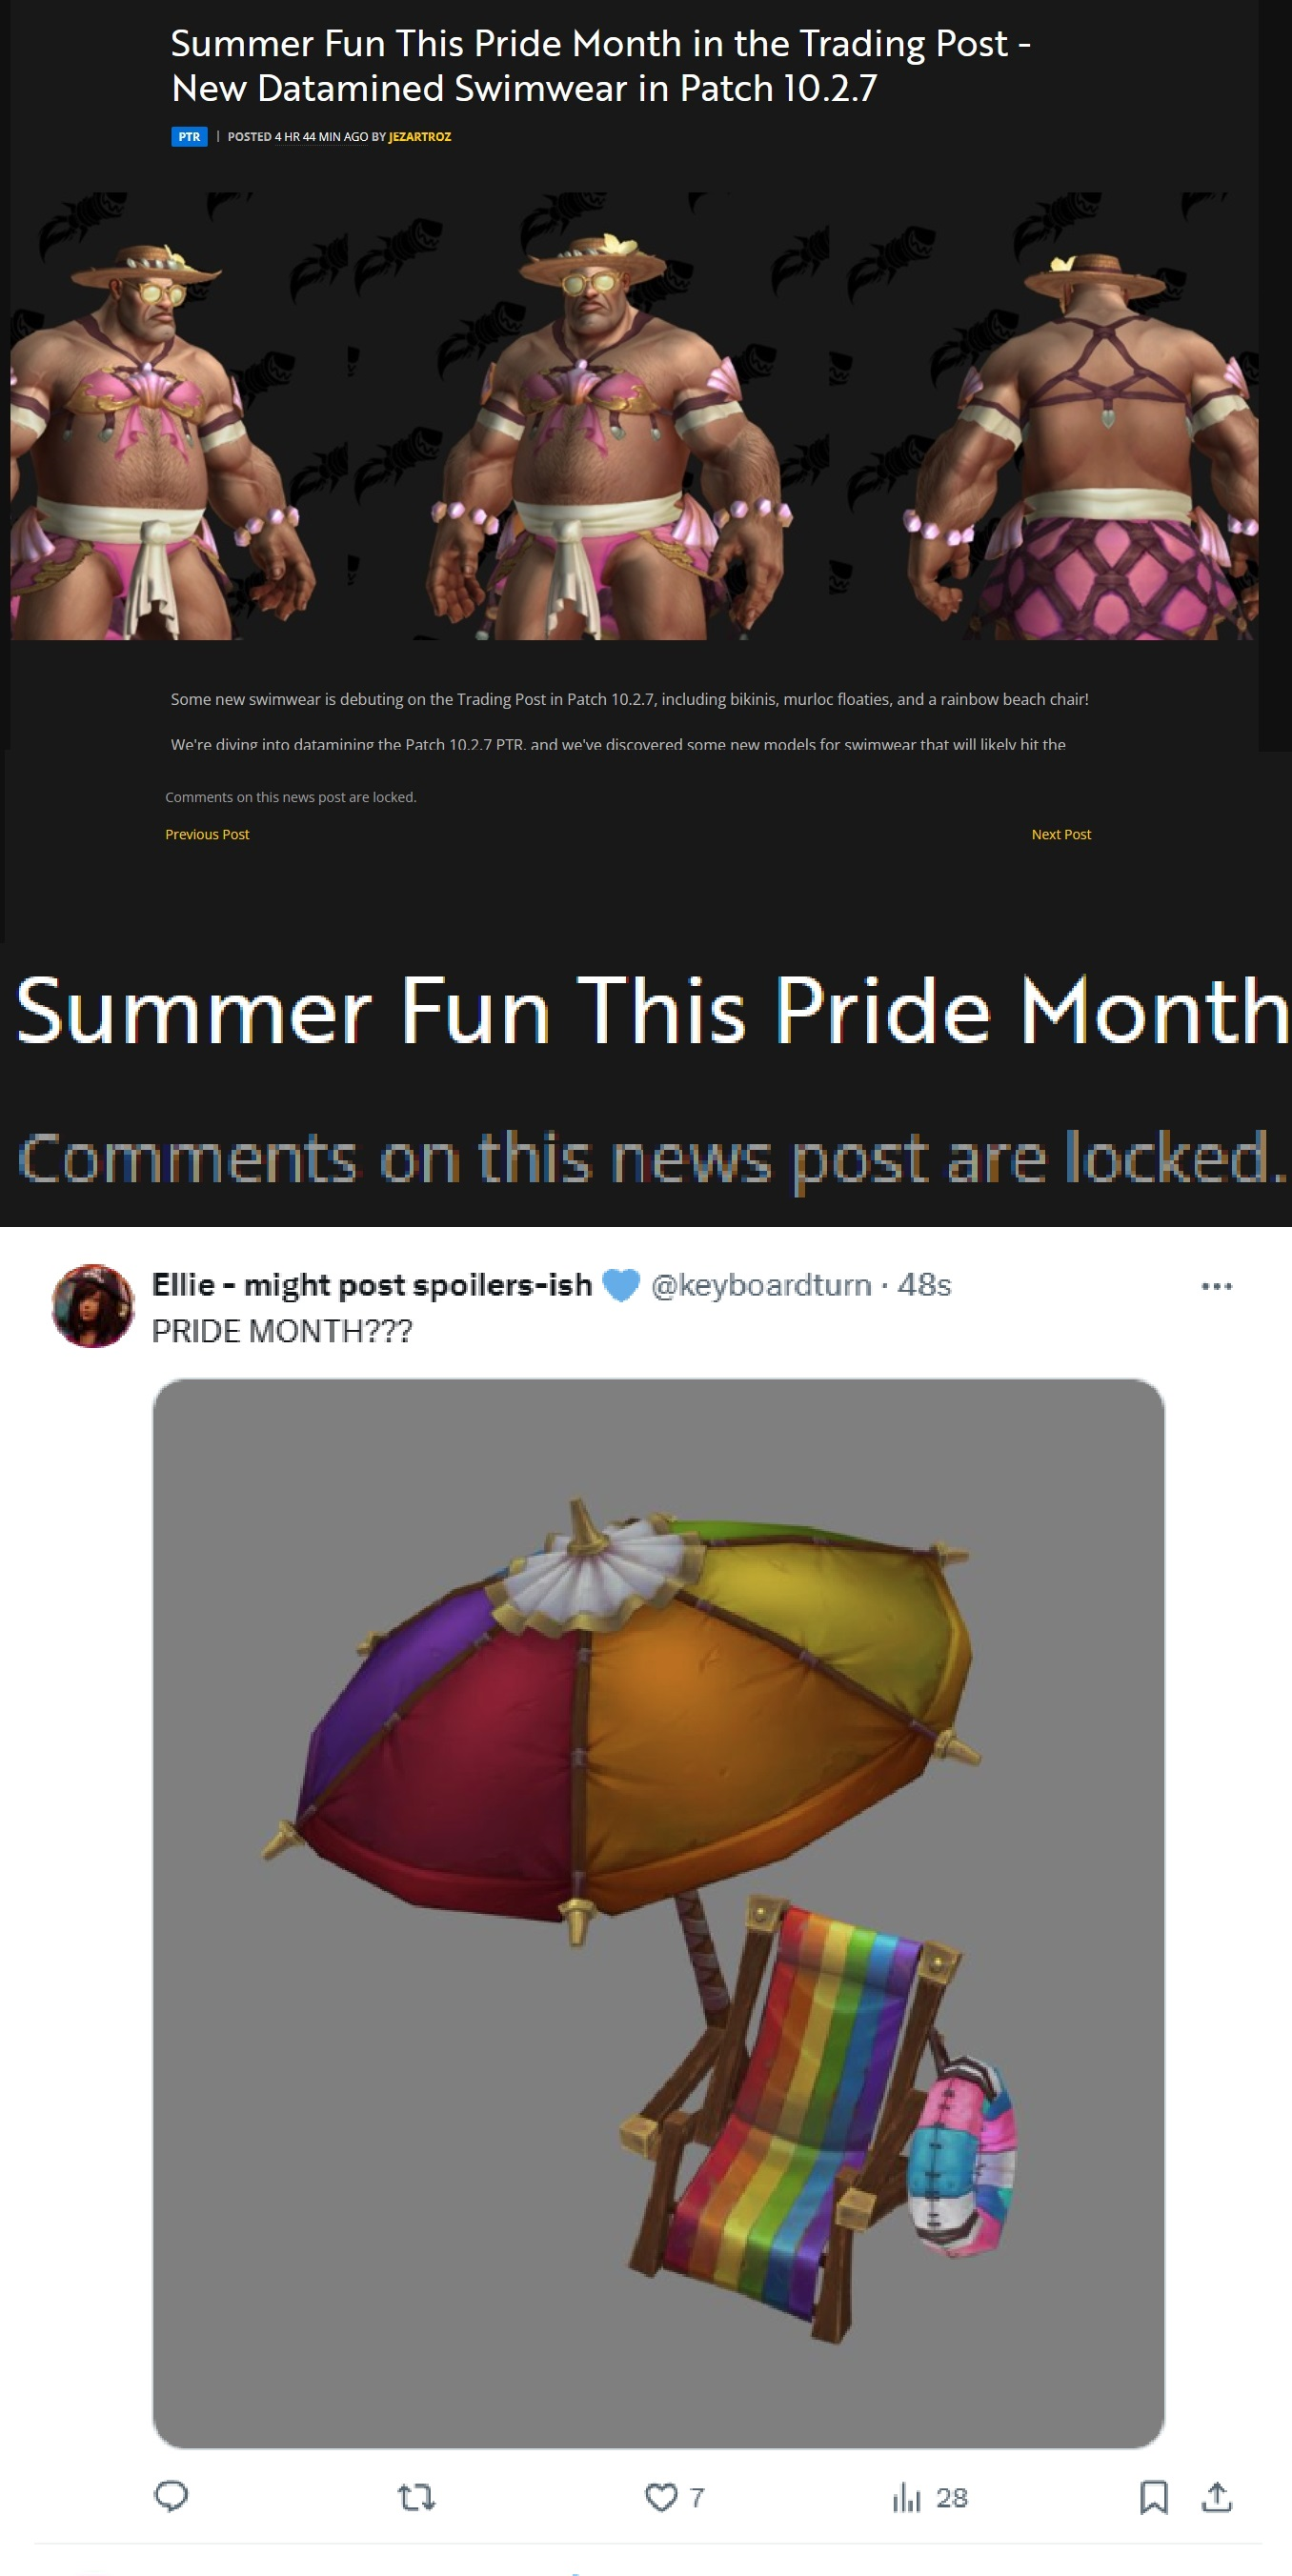The width and height of the screenshot is (1292, 2576).
Task: Like the tweet with the heart icon
Action: click(x=661, y=2497)
